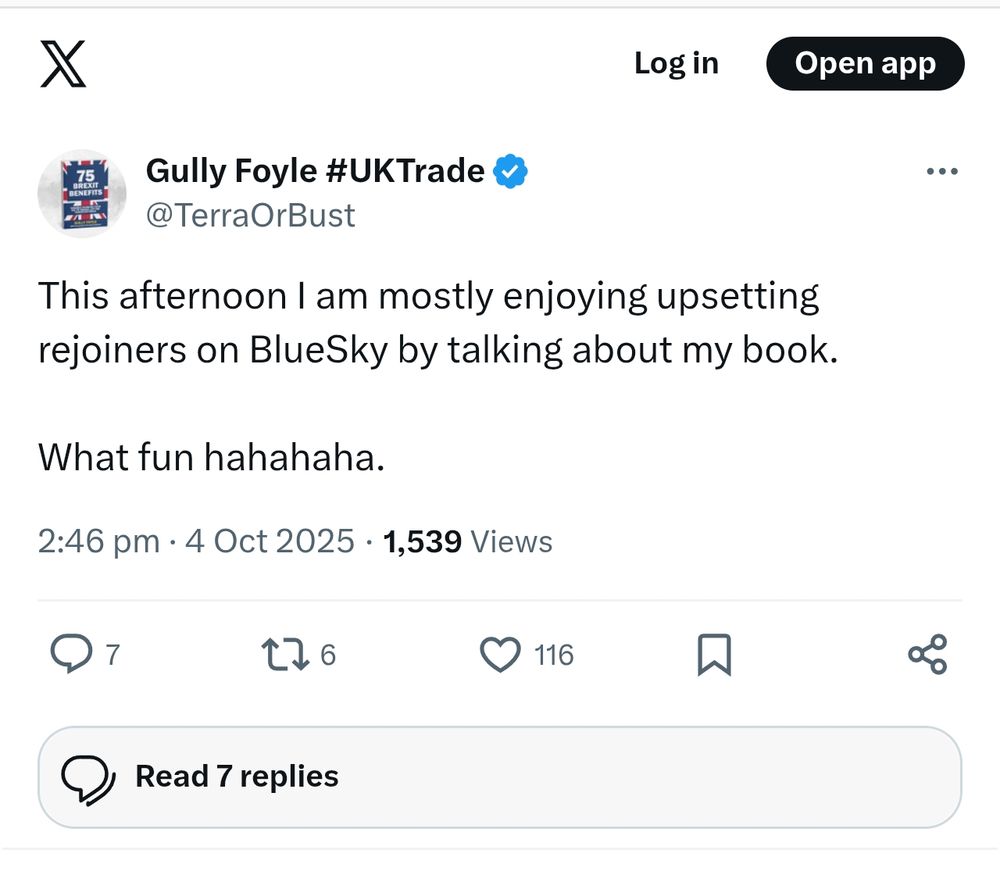Click the 2:46 pm timestamp
1000x889 pixels.
[98, 542]
